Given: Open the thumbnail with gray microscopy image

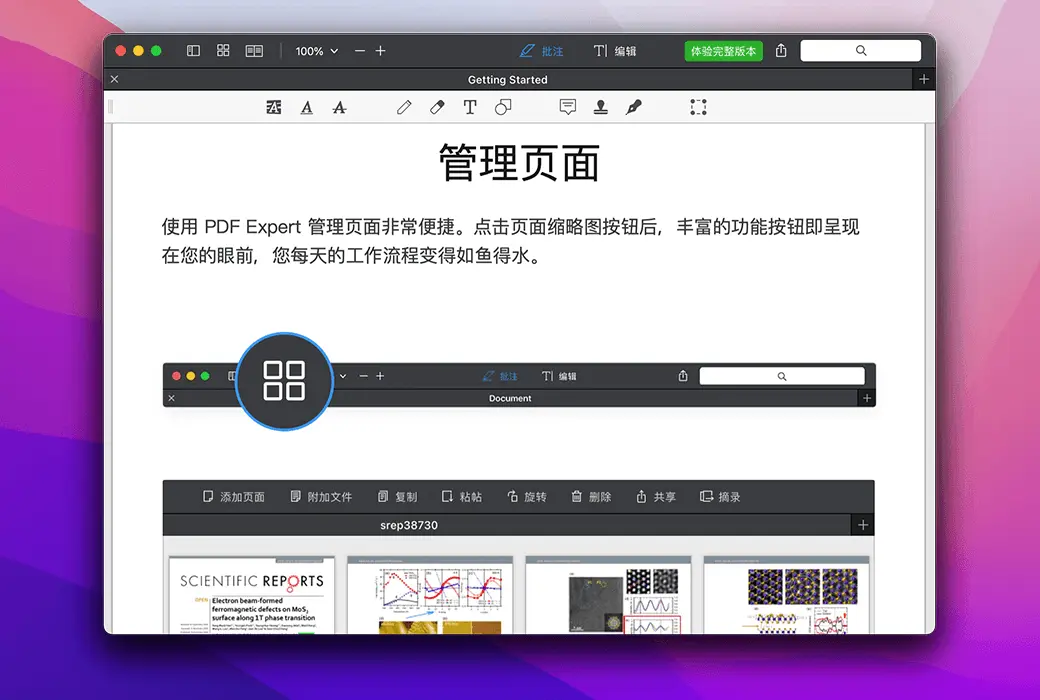Looking at the screenshot, I should [608, 595].
